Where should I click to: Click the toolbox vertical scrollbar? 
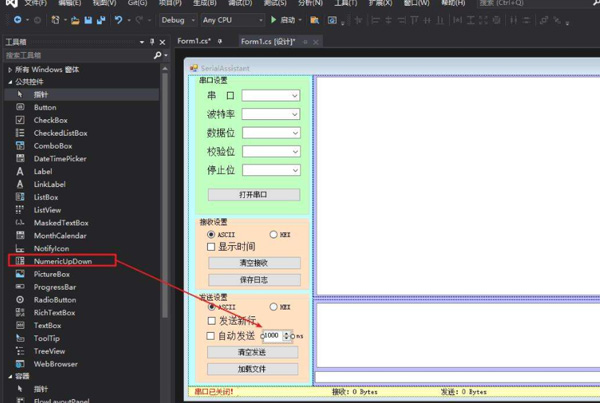coord(165,195)
